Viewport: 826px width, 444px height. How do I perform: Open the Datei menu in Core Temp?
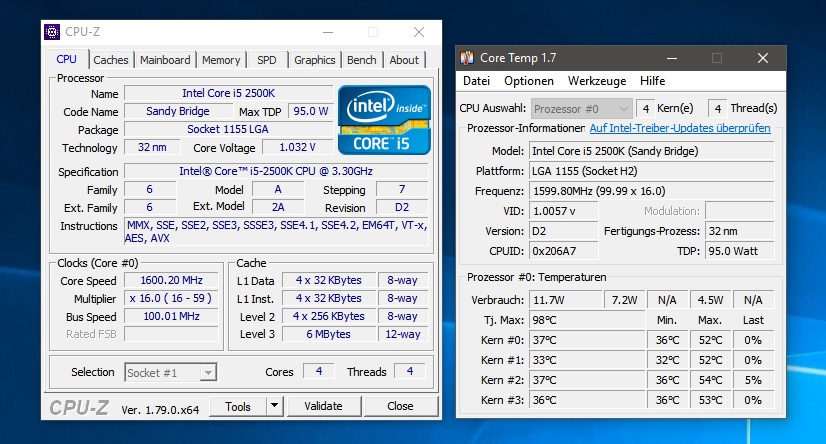tap(476, 81)
